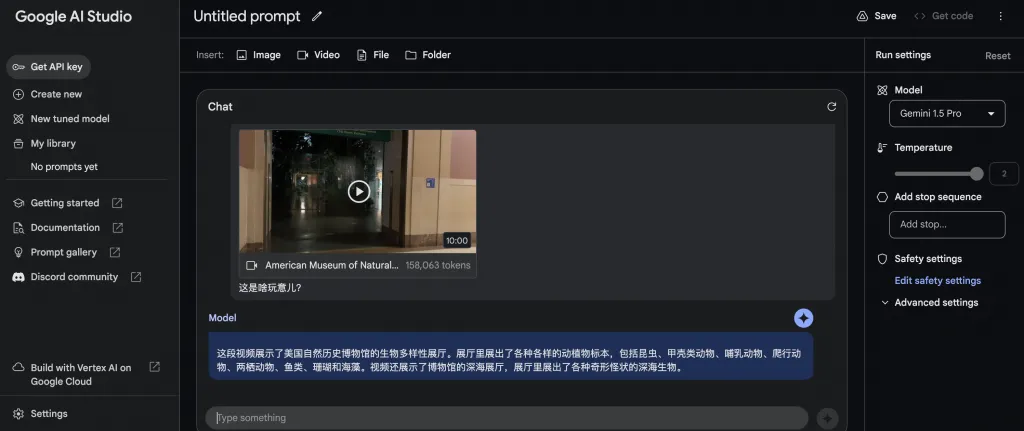Screen dimensions: 1024x431
Task: Save the current prompt
Action: click(x=876, y=16)
